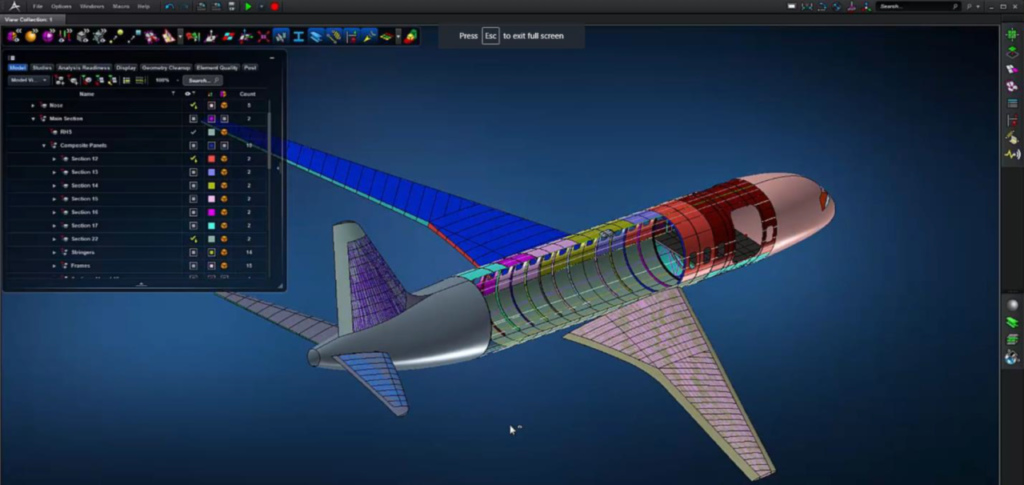This screenshot has width=1024, height=485.
Task: Click the globe icon in right sidebar
Action: click(1011, 357)
